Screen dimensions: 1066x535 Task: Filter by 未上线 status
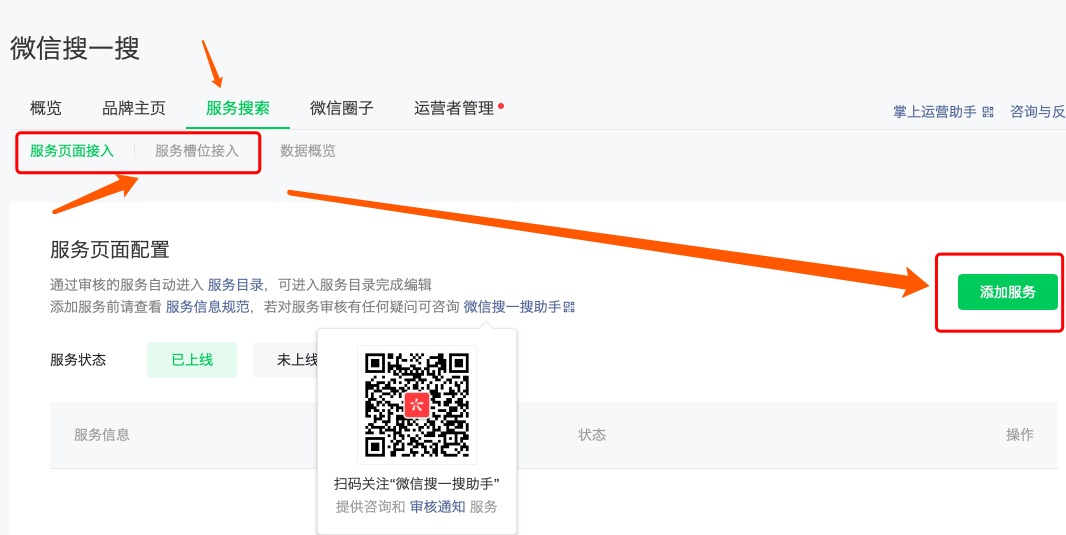[286, 360]
